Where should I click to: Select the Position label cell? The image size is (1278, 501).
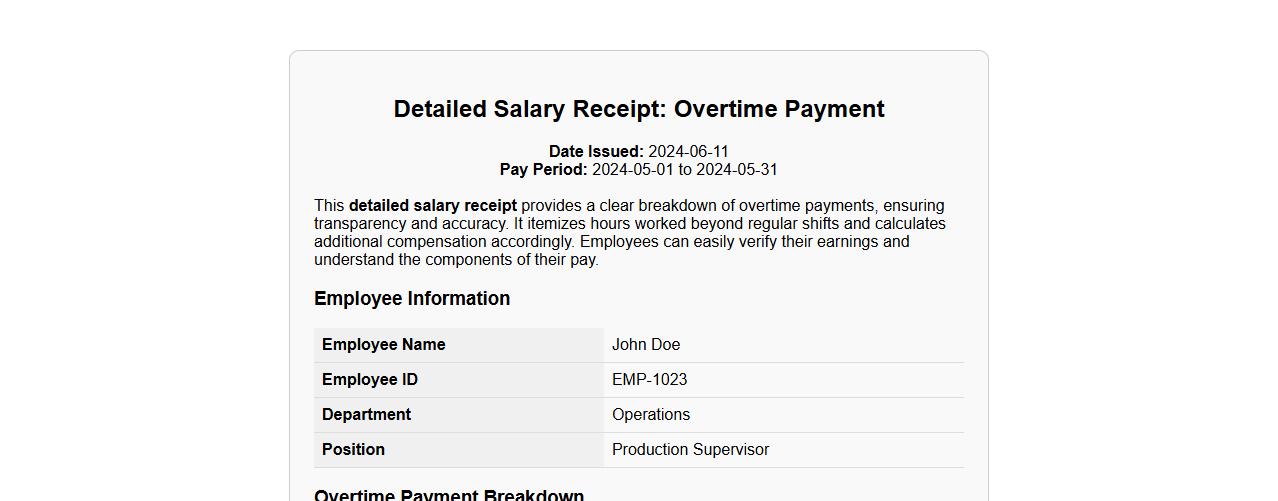[459, 450]
